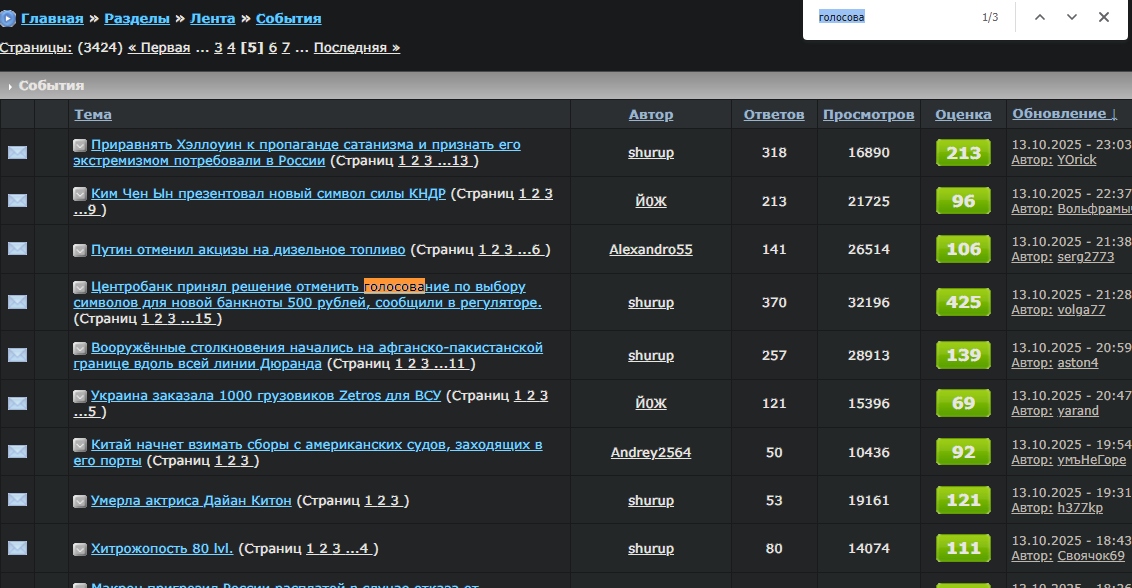Click envelope icon beside the Halloween topic
Viewport: 1132px width, 588px height.
click(x=17, y=153)
